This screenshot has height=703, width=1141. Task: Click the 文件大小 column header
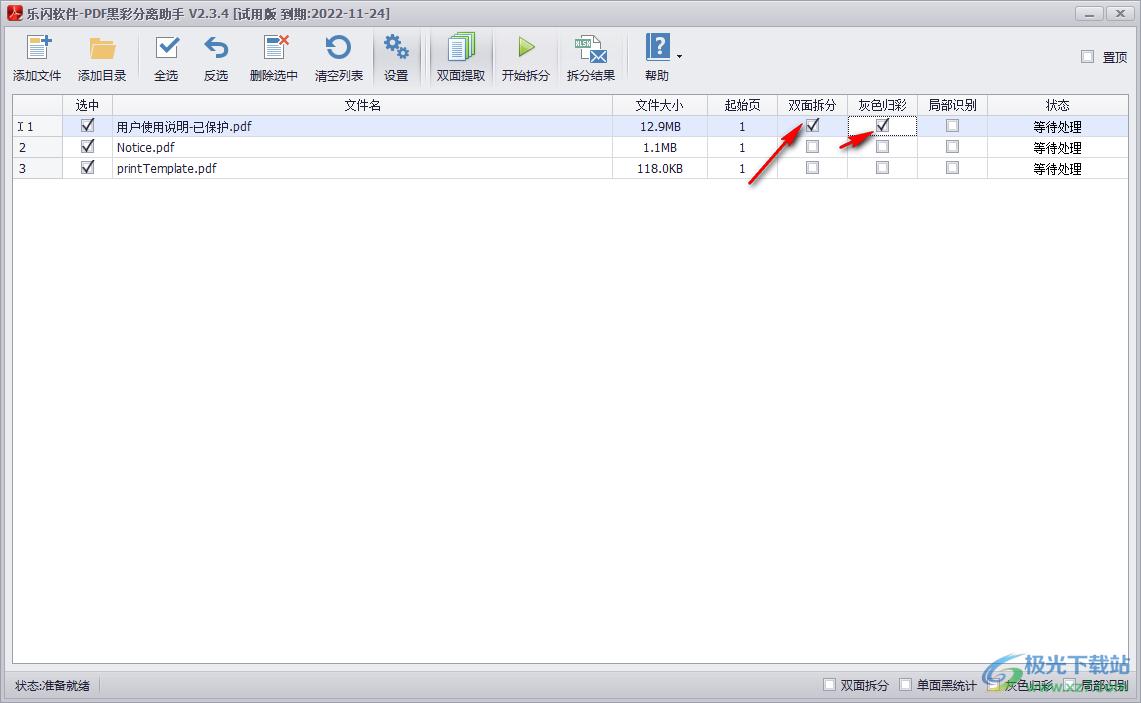click(660, 105)
